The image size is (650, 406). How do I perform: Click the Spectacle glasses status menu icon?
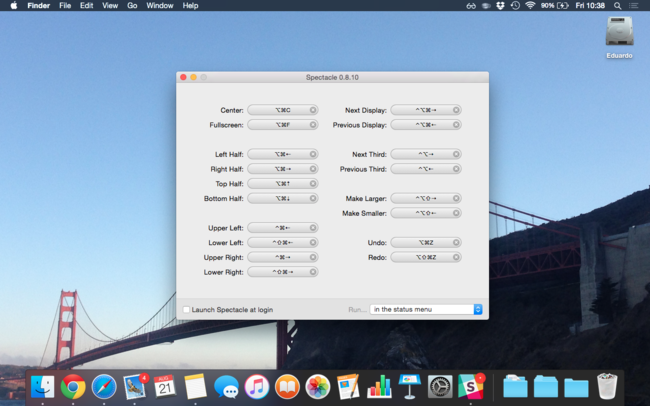tap(471, 6)
